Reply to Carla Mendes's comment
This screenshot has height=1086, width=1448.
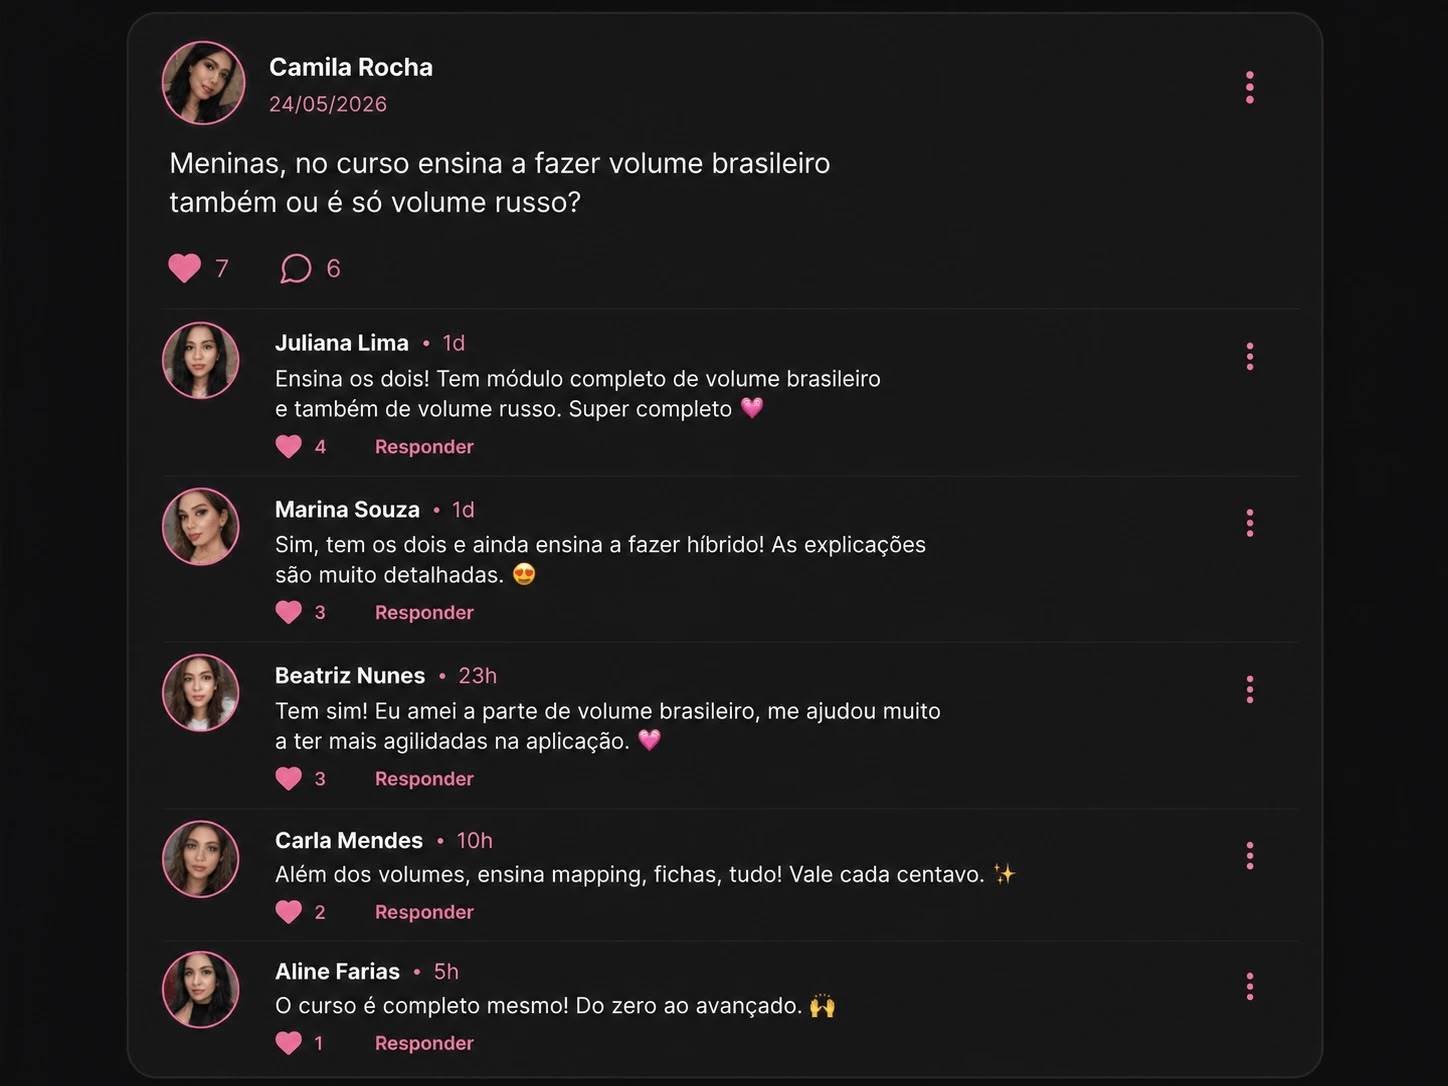pos(424,912)
